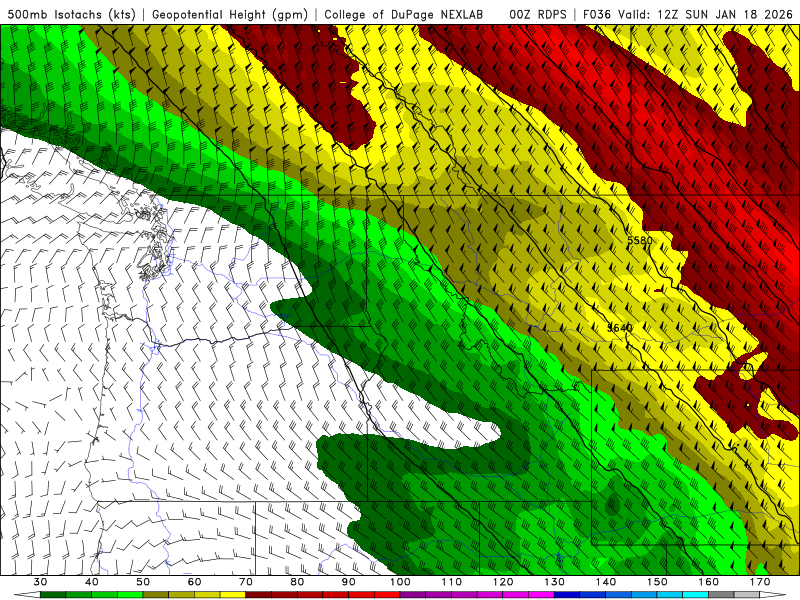Click the "130" value on the color scale
Image resolution: width=800 pixels, height=600 pixels.
(x=555, y=582)
